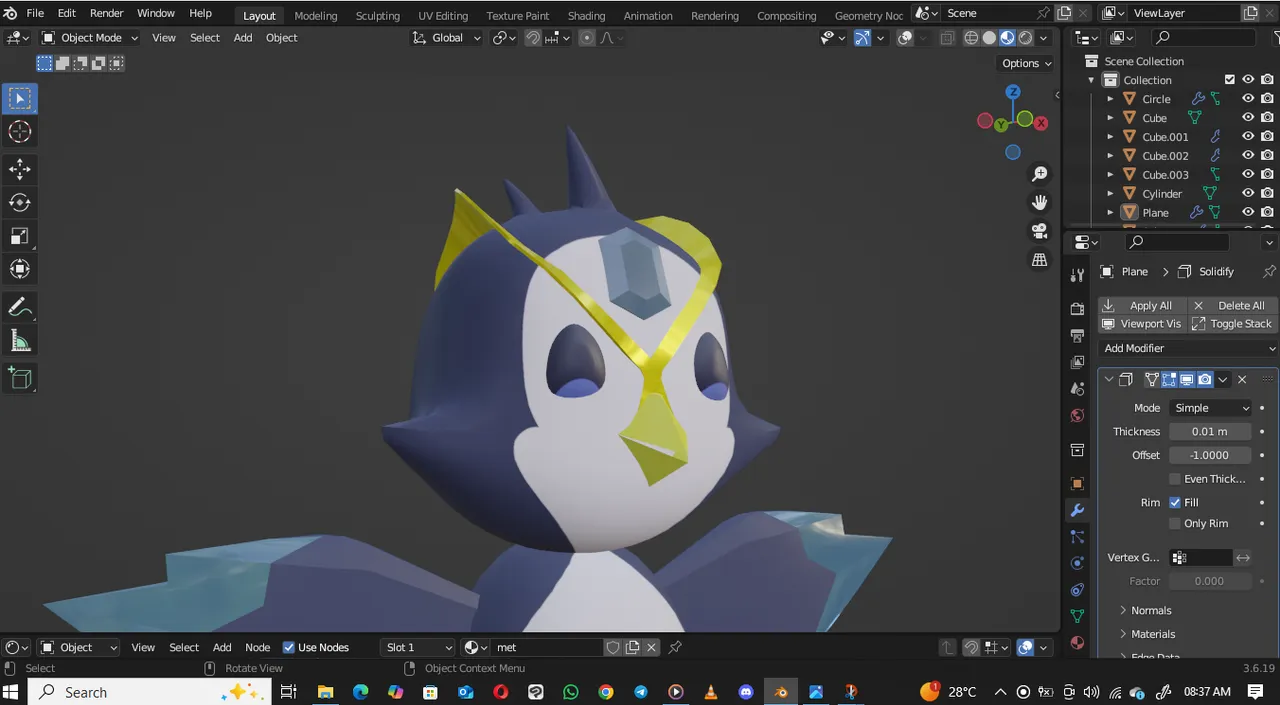Click the Delete All button
The image size is (1280, 705).
point(1232,305)
